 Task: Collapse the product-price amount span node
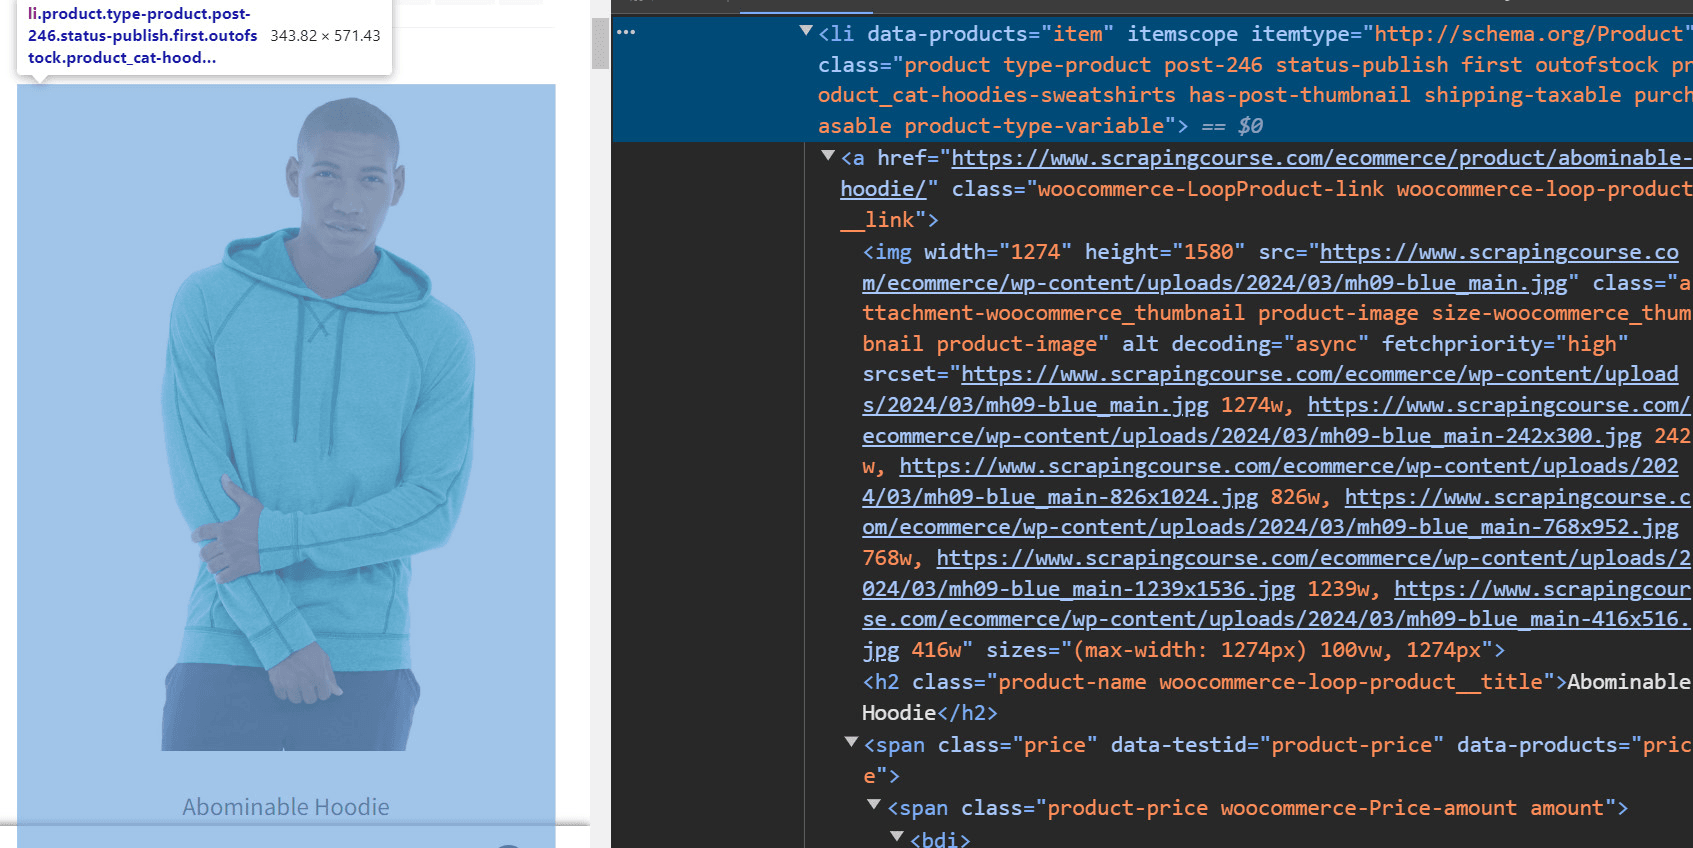coord(874,805)
